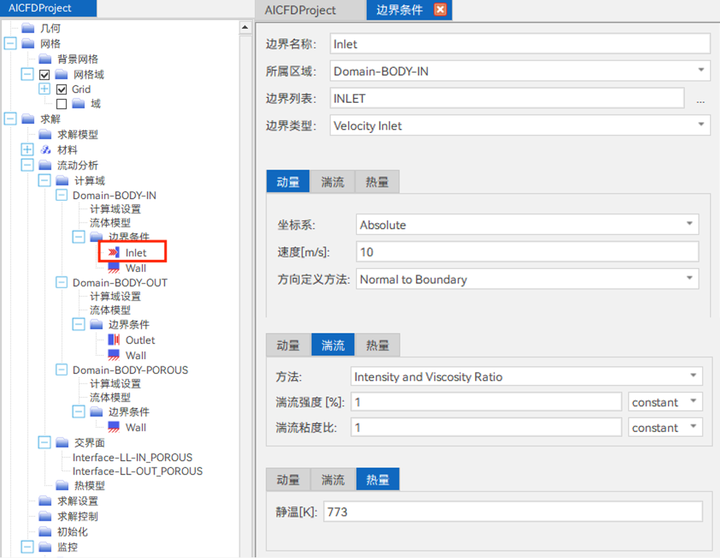Click the 求解 folder icon
This screenshot has height=558, width=720.
[28, 119]
